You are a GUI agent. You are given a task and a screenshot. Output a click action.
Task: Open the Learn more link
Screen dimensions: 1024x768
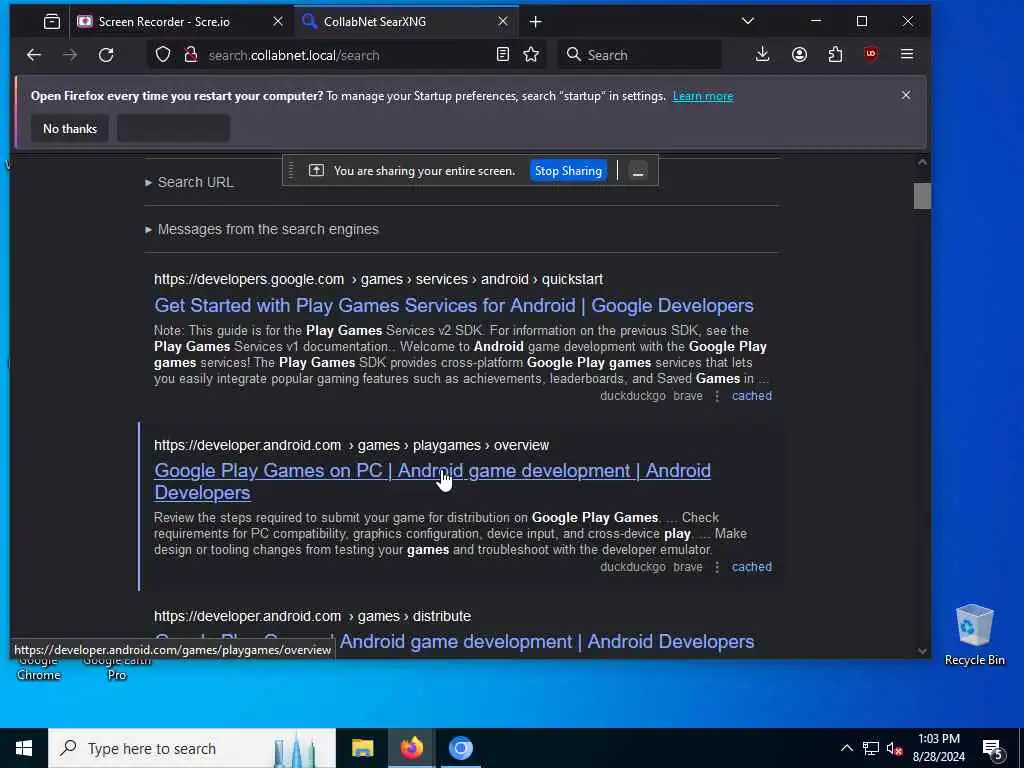(703, 96)
